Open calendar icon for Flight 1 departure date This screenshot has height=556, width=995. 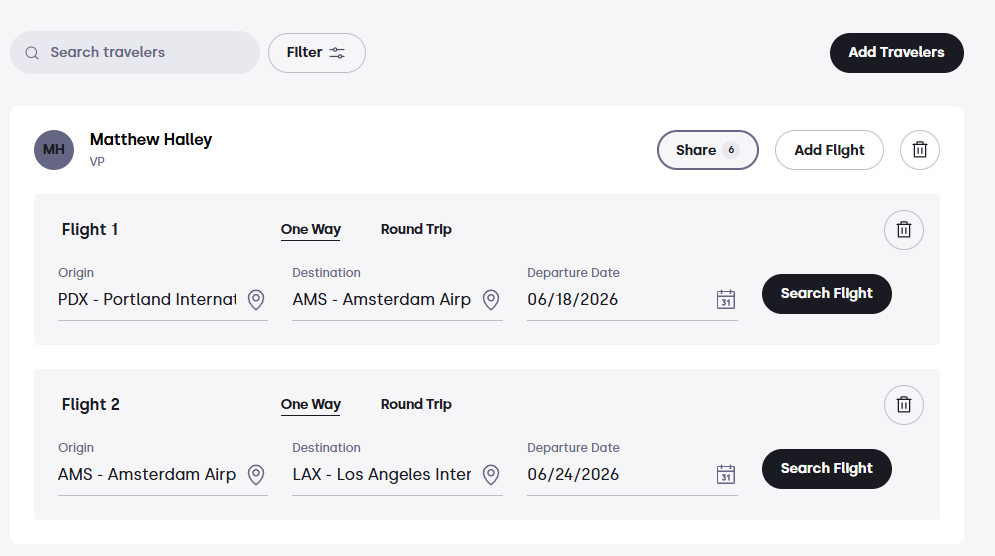click(726, 299)
